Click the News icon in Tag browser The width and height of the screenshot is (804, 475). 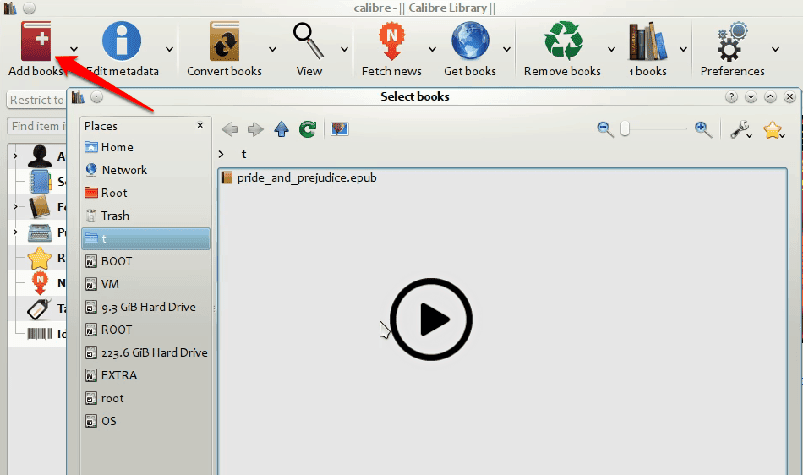click(40, 283)
